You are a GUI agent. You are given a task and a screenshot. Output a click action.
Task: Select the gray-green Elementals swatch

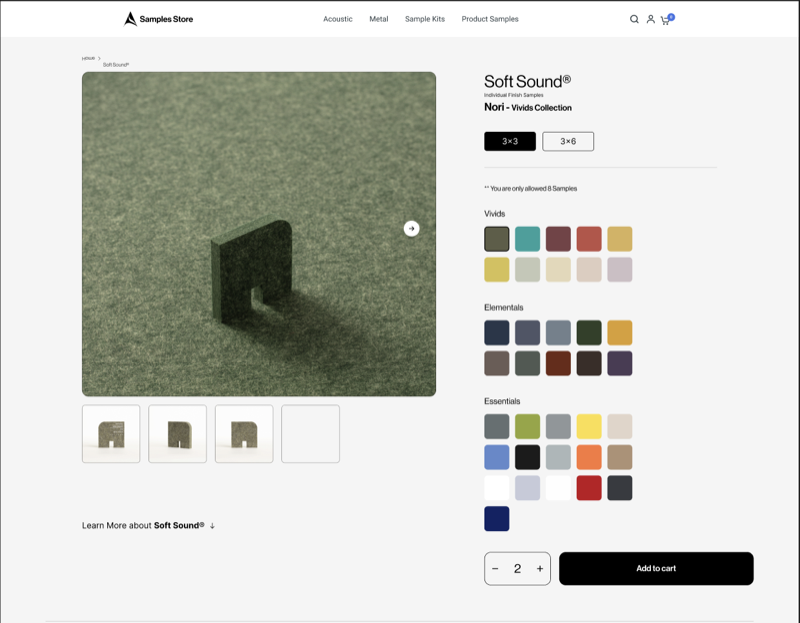point(527,363)
